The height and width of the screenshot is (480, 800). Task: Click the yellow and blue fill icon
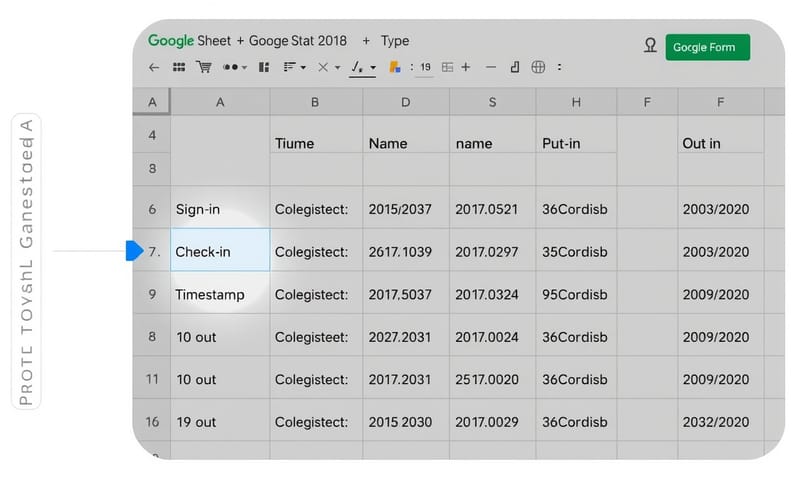(394, 67)
